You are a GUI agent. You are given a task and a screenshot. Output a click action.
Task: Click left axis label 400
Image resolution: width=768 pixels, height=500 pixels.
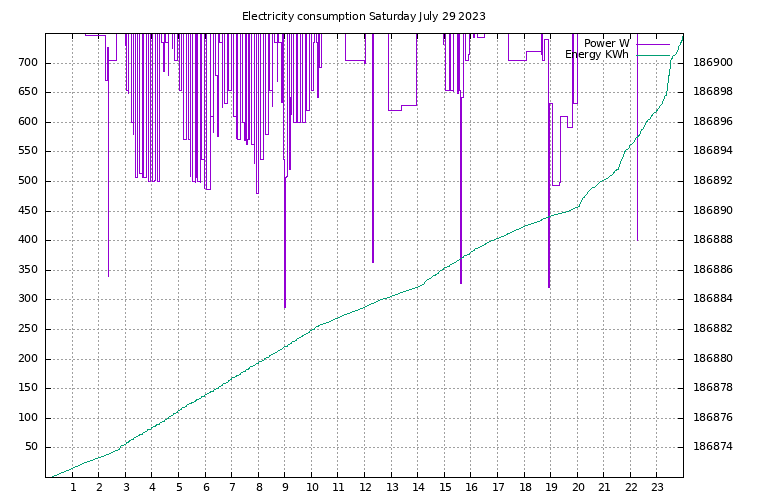28,240
